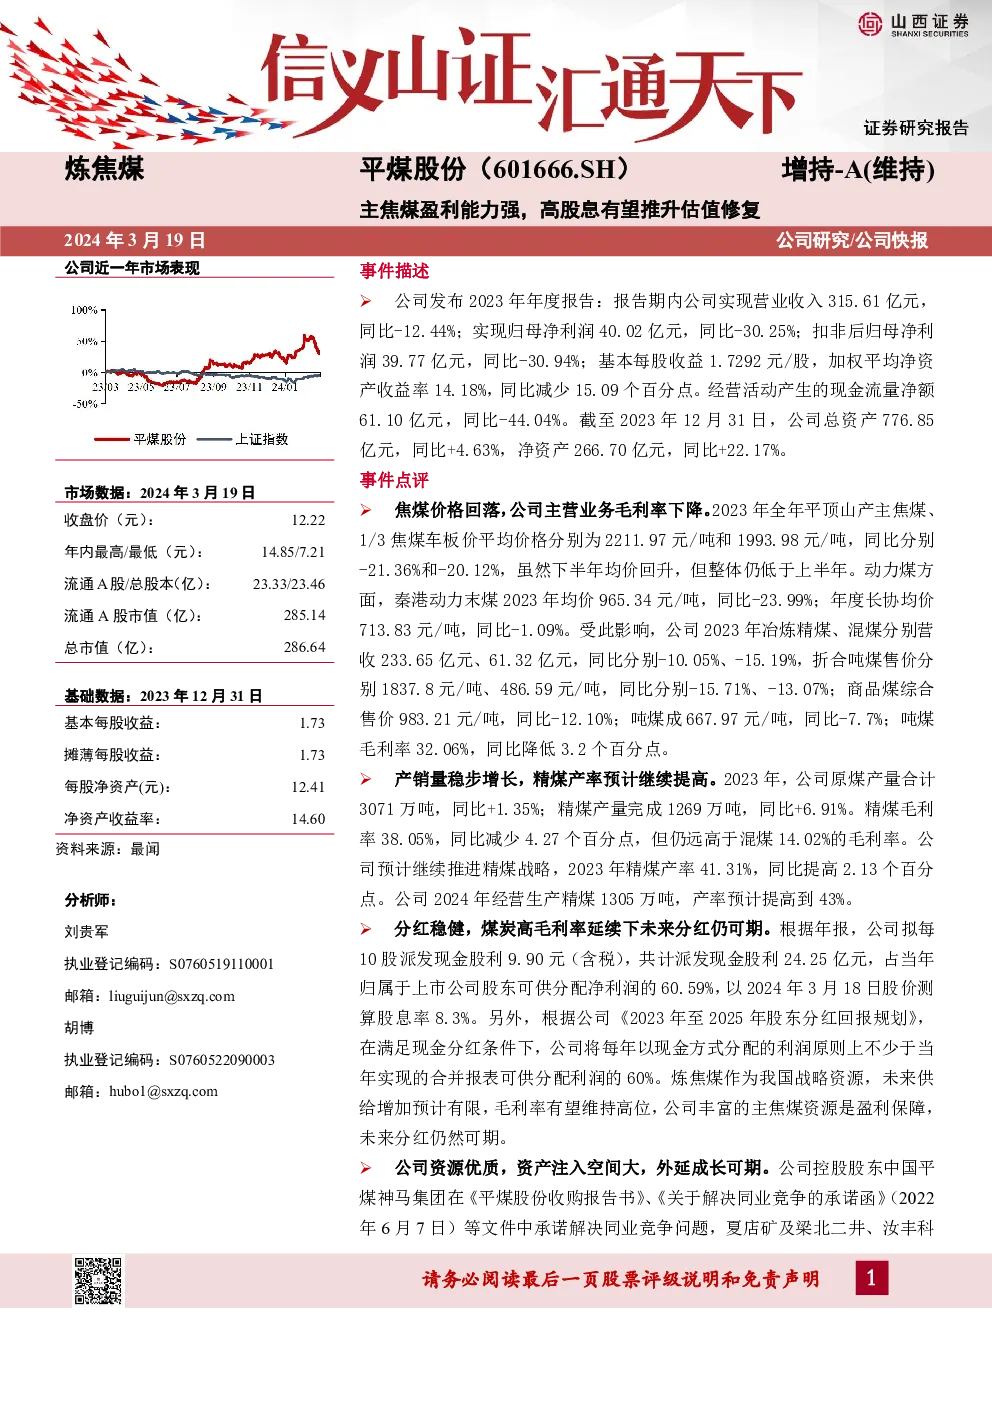Click the bold heading 产销量稳步增长，精煤产率预计继续提高
This screenshot has width=992, height=1403.
pos(556,779)
